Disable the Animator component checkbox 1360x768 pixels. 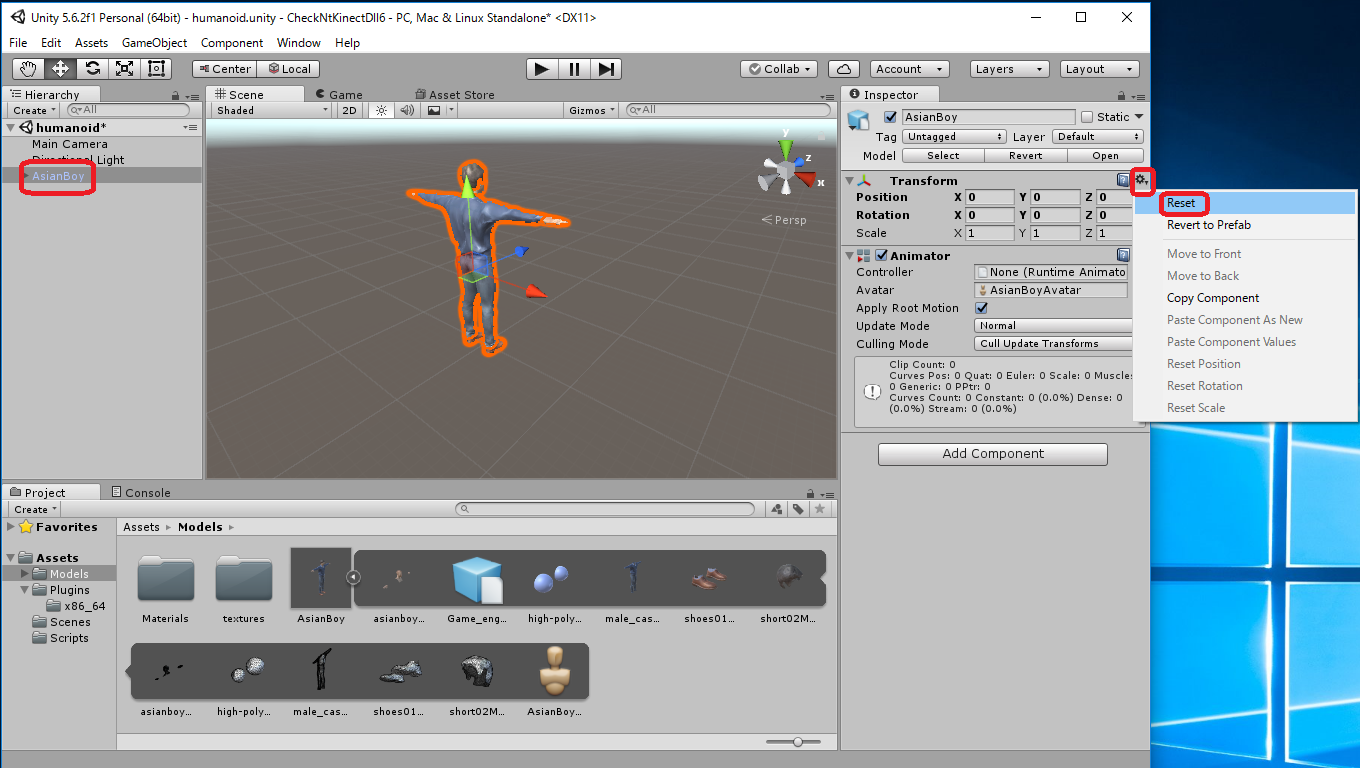pyautogui.click(x=881, y=256)
